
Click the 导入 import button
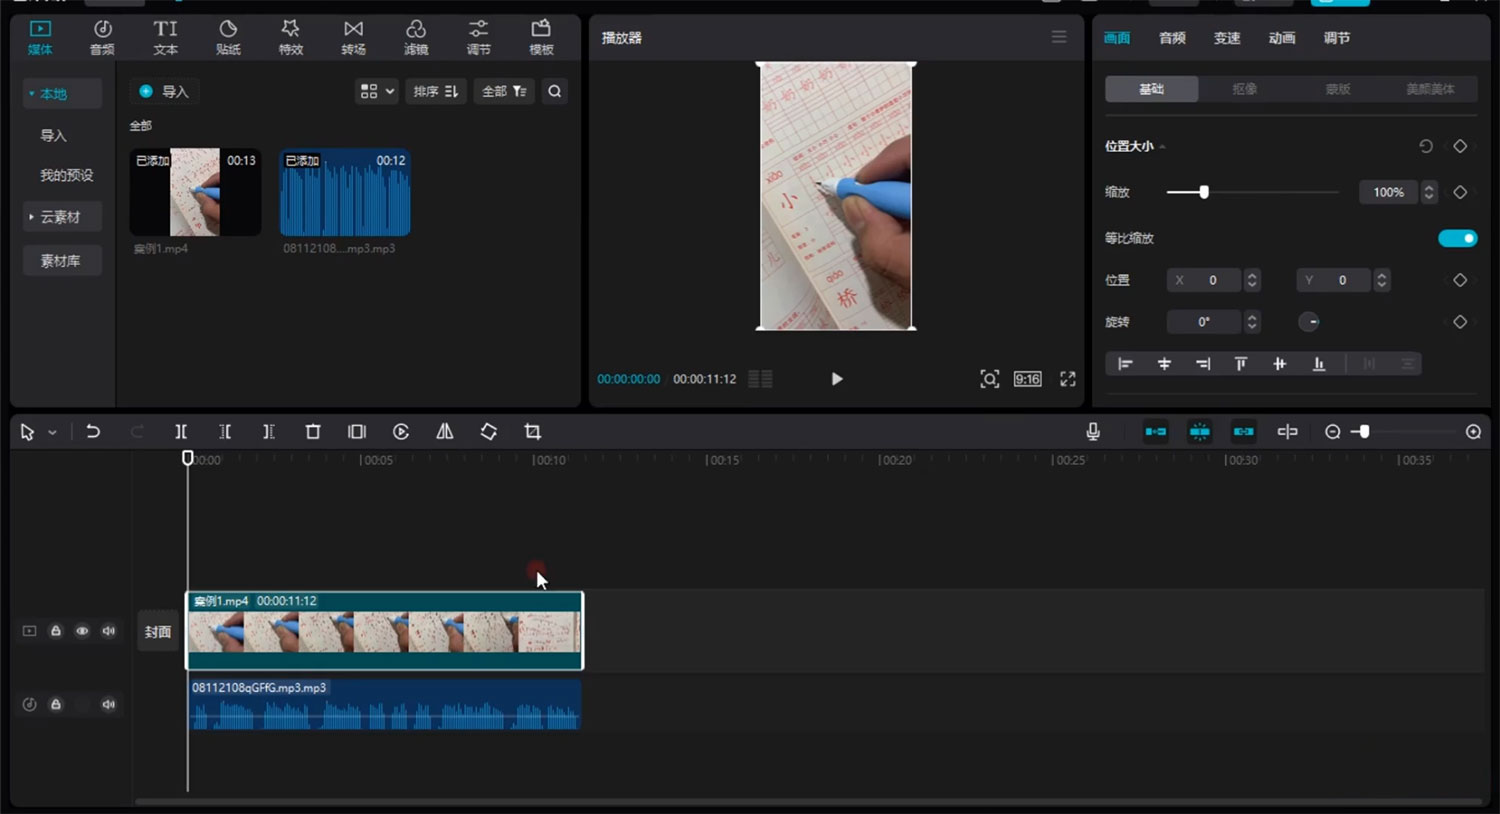click(x=164, y=92)
